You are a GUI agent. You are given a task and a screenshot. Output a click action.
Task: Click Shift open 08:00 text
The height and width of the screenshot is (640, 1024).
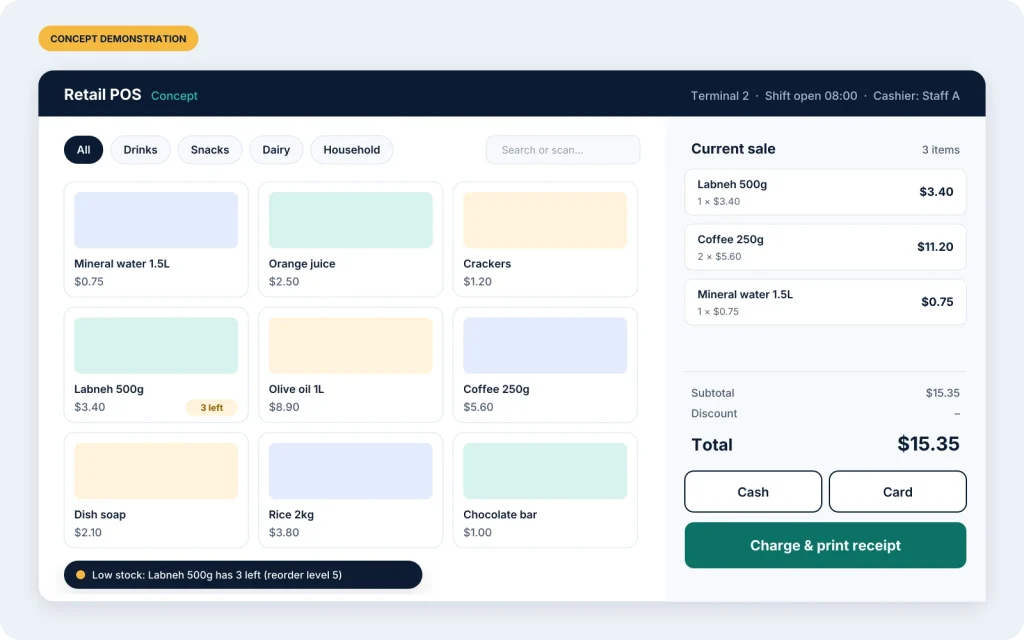(x=811, y=95)
